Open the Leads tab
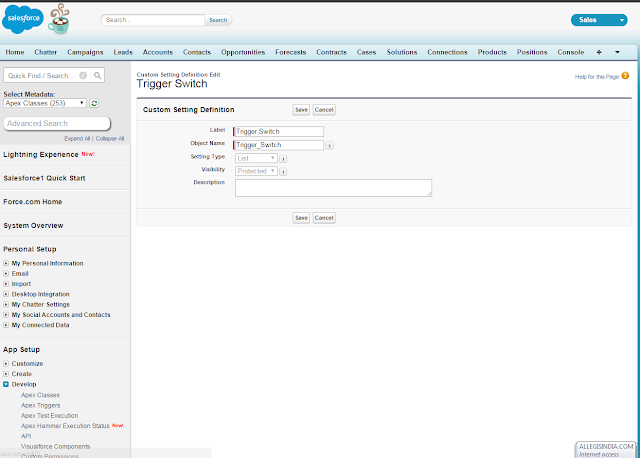Screen dimensions: 640x458 (x=123, y=52)
